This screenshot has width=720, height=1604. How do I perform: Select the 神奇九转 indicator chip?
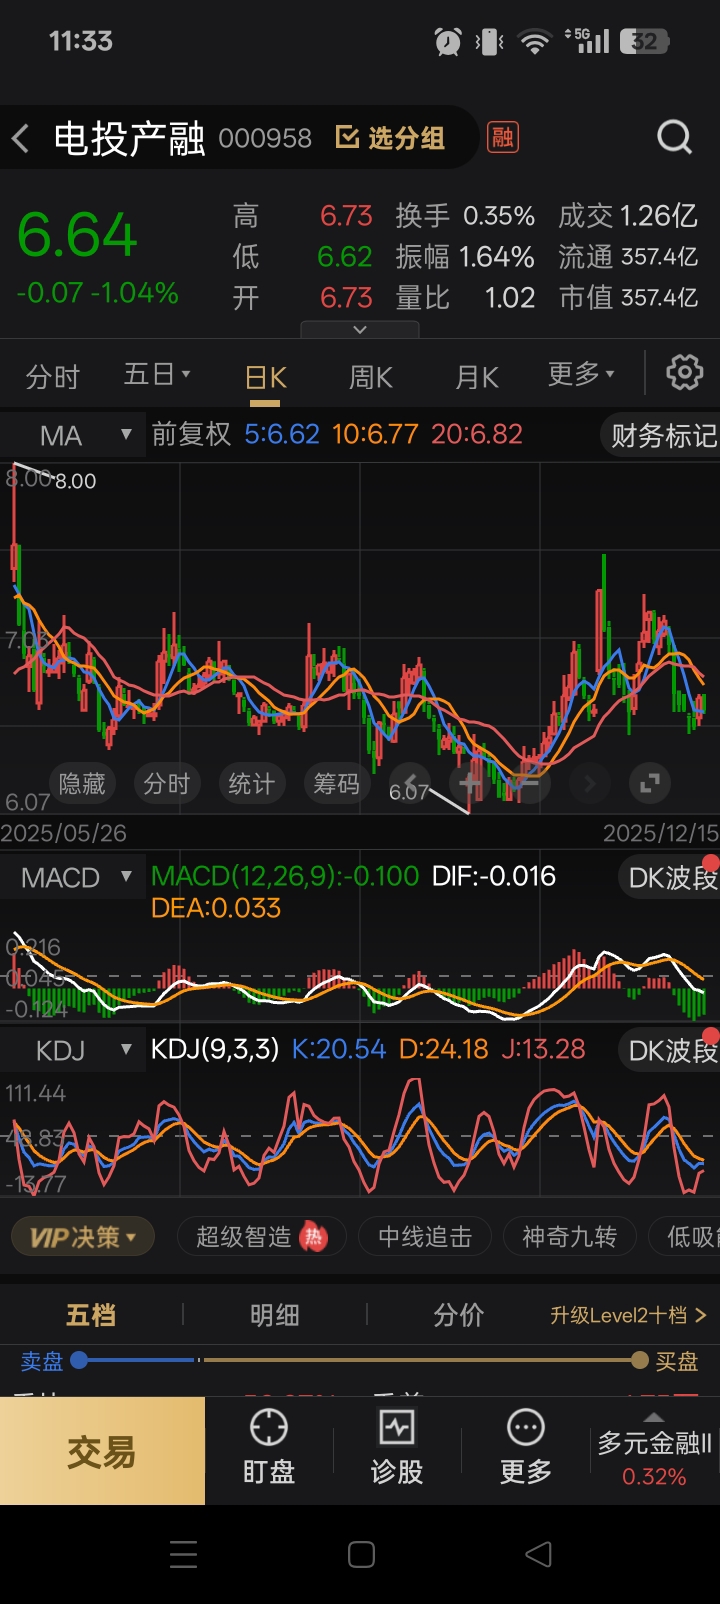pos(570,1237)
